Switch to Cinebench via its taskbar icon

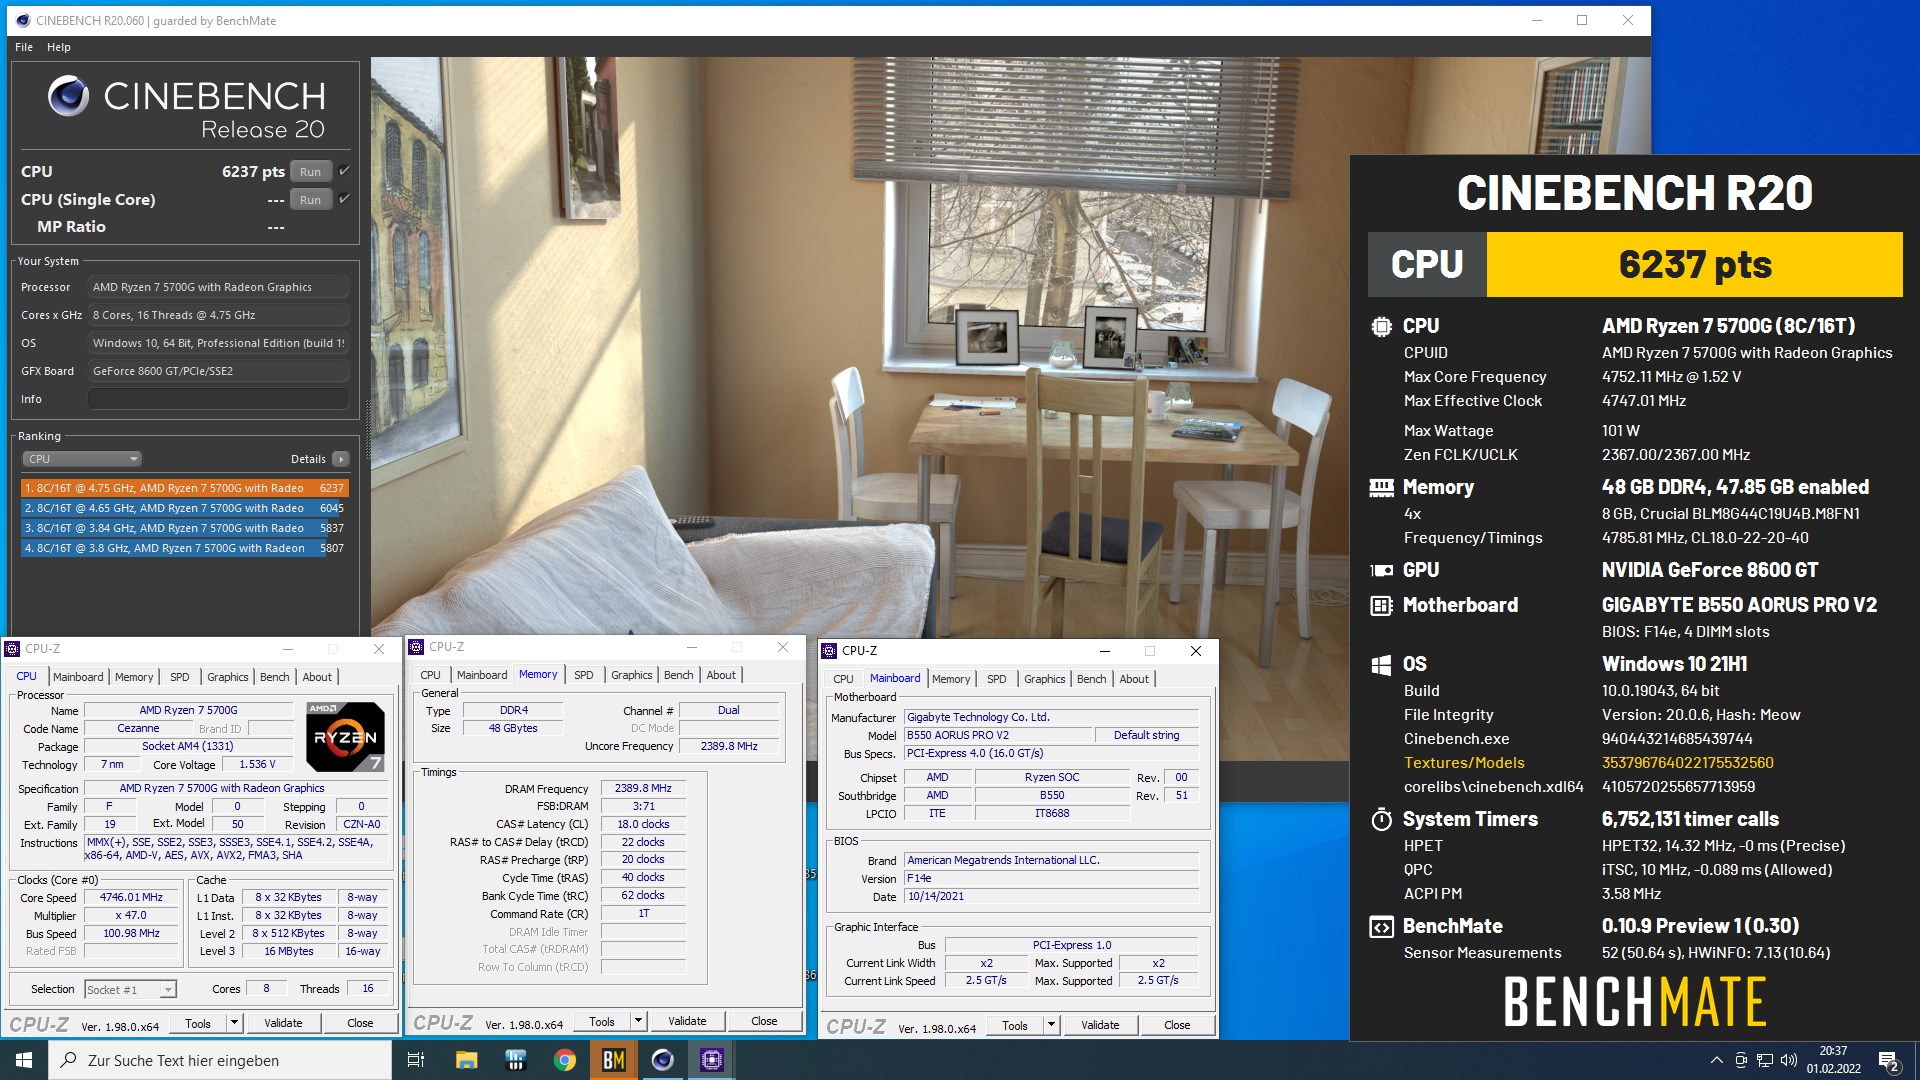[663, 1060]
